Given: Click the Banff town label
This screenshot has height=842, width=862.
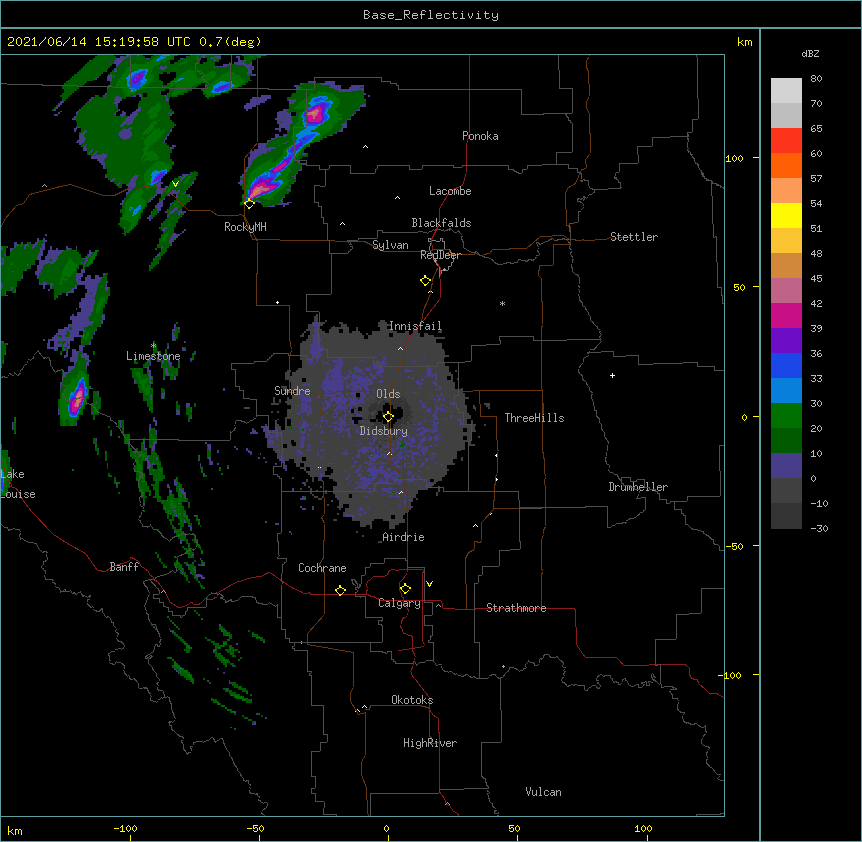Looking at the screenshot, I should point(124,567).
